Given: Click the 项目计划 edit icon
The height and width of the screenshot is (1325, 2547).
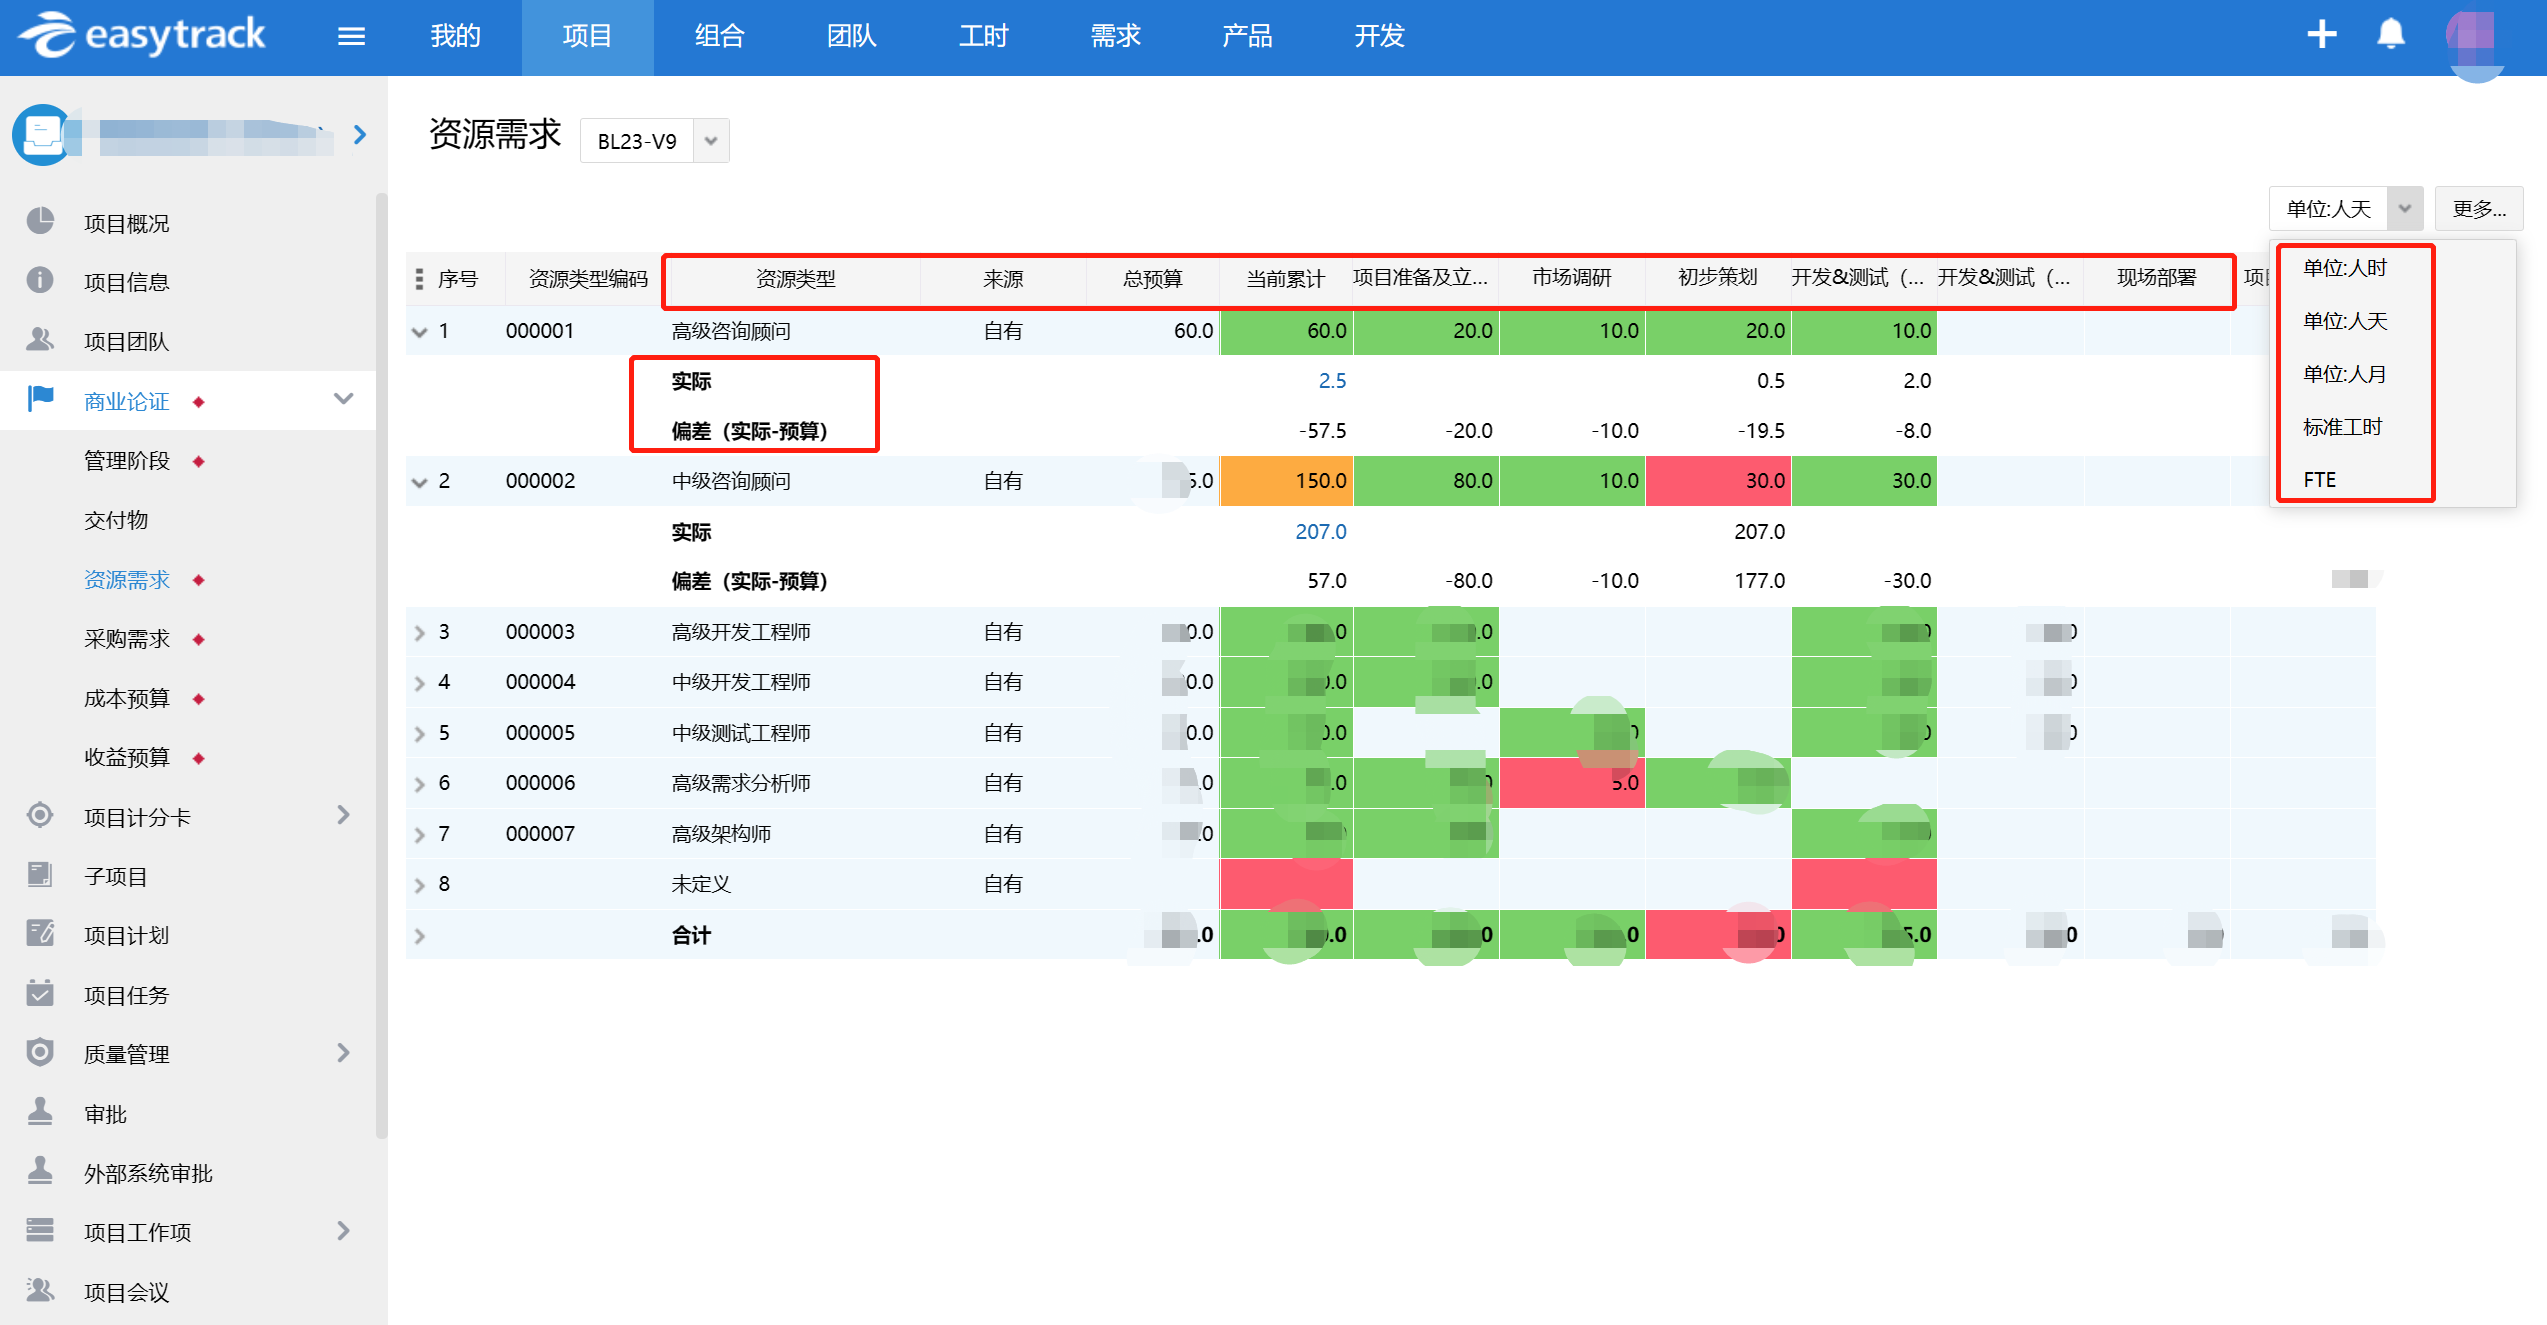Looking at the screenshot, I should 40,934.
